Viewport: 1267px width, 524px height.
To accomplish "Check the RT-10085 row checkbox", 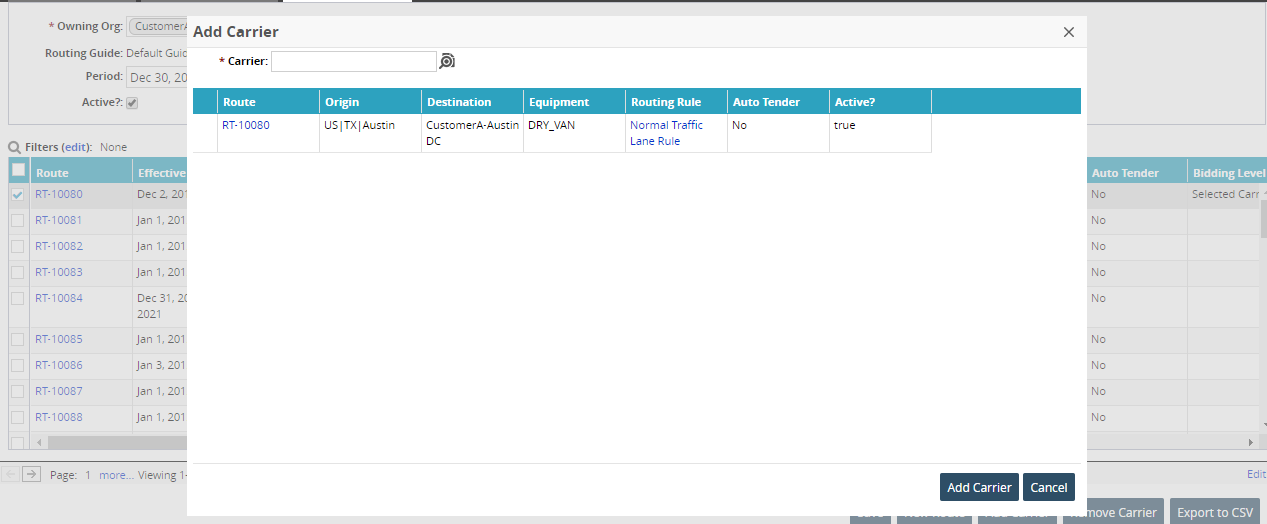I will 17,340.
